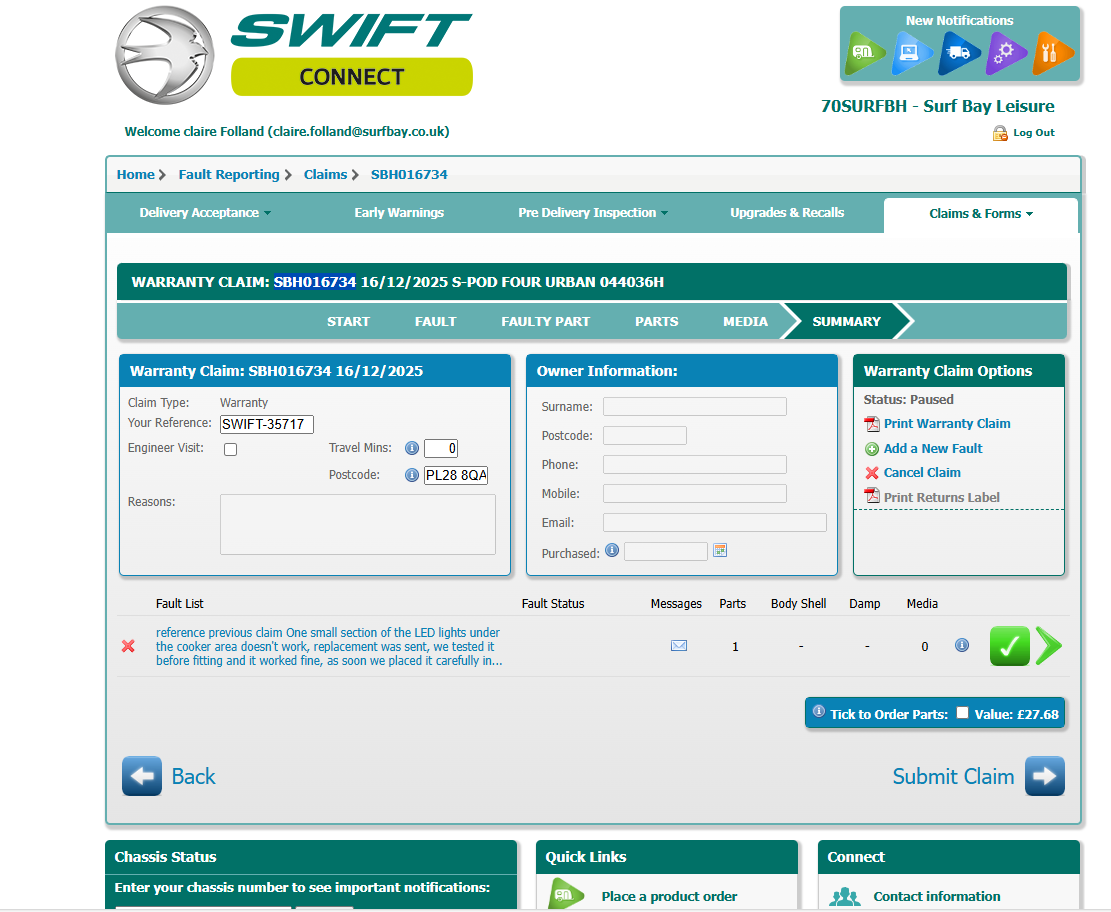Expand the Claims & Forms menu
Viewport: 1111px width, 912px height.
[981, 214]
